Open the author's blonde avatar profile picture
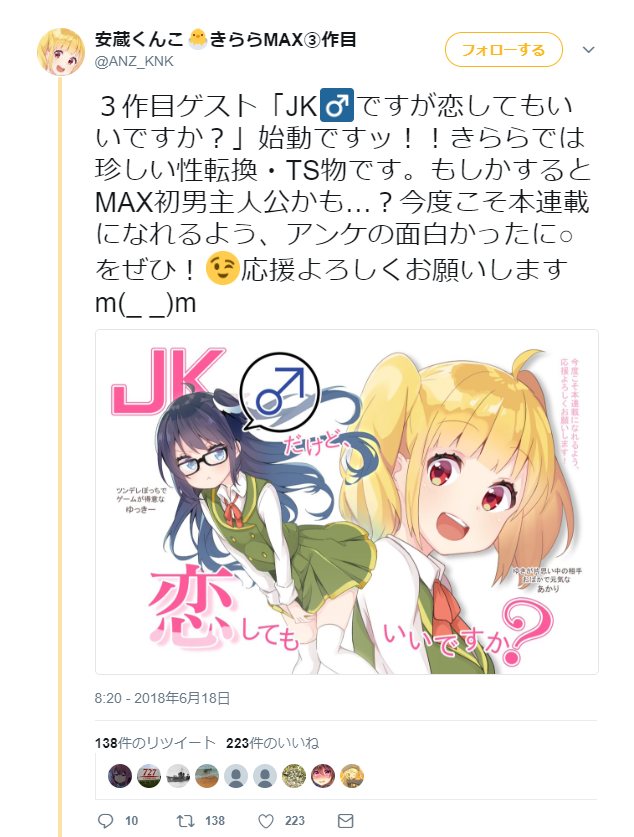This screenshot has height=837, width=634. click(61, 52)
